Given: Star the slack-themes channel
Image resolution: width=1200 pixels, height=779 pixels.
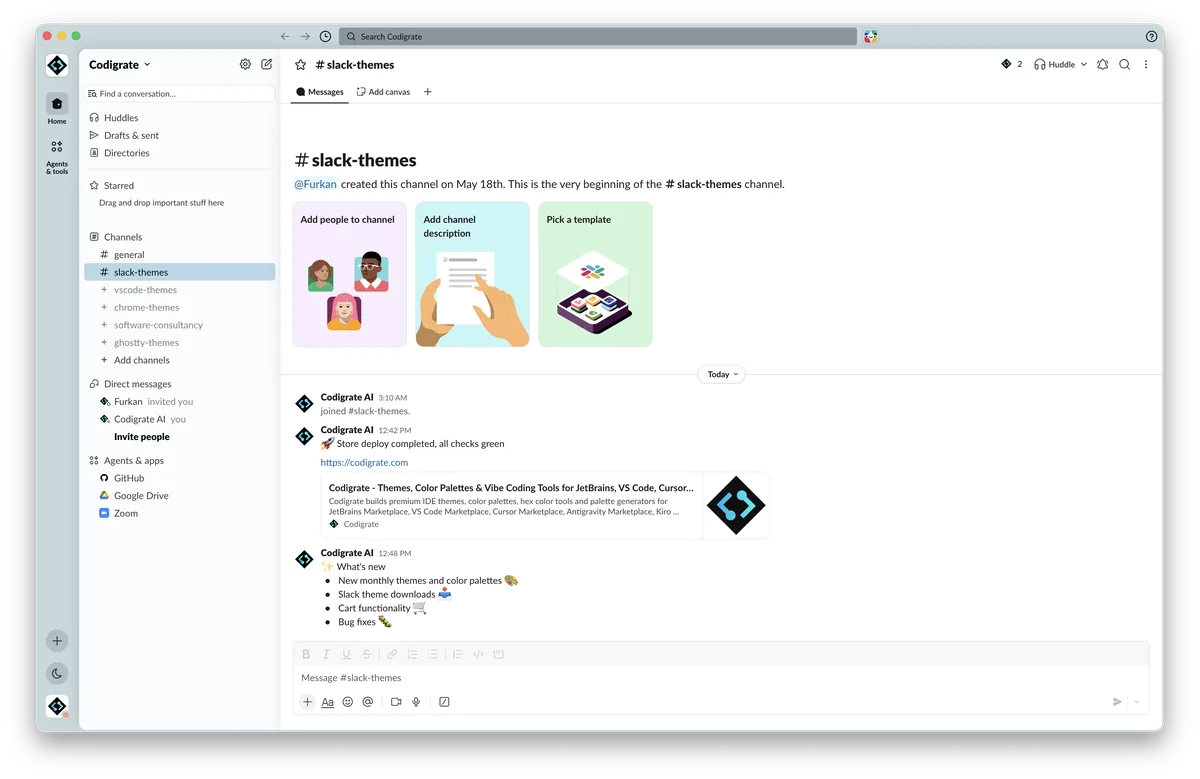Looking at the screenshot, I should pos(300,65).
